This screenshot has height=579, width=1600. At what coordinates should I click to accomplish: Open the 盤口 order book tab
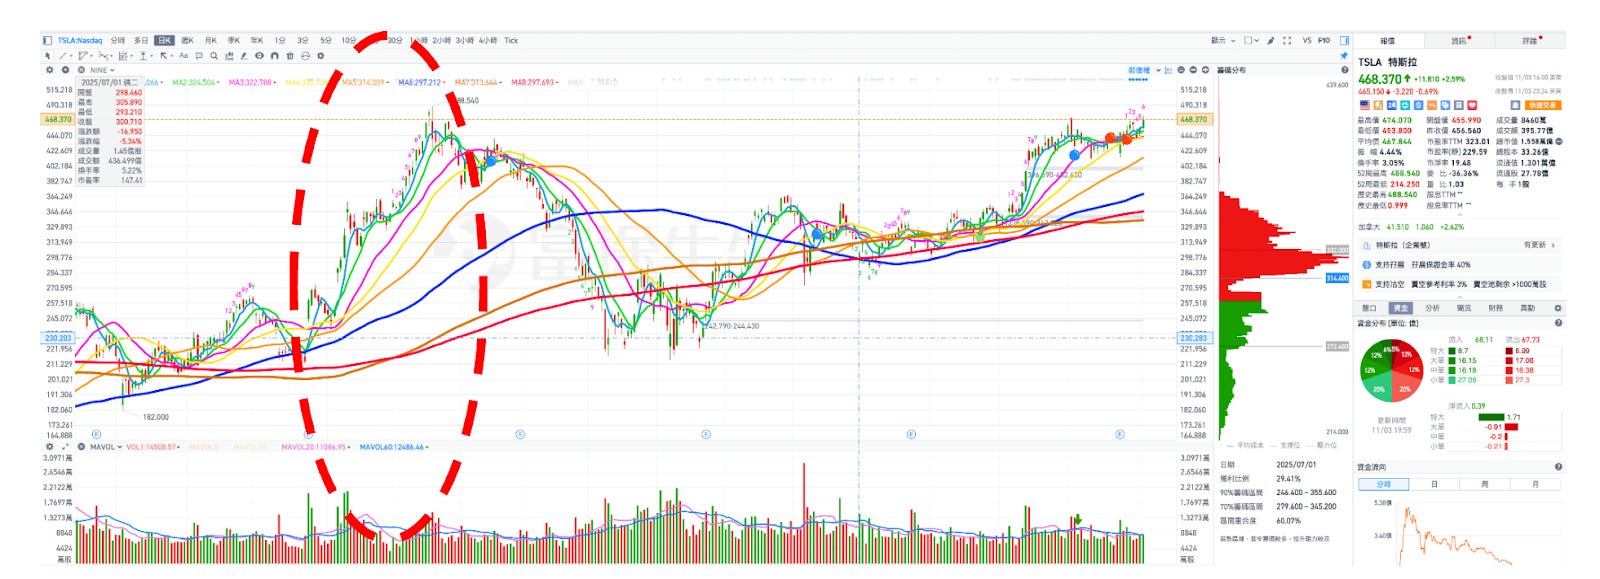tap(1369, 308)
